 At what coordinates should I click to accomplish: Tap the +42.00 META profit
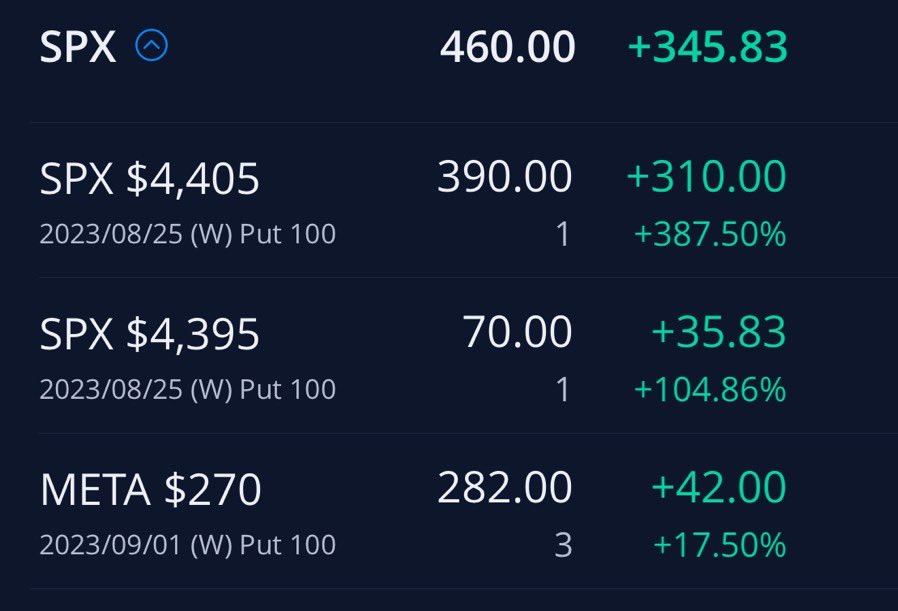(718, 488)
